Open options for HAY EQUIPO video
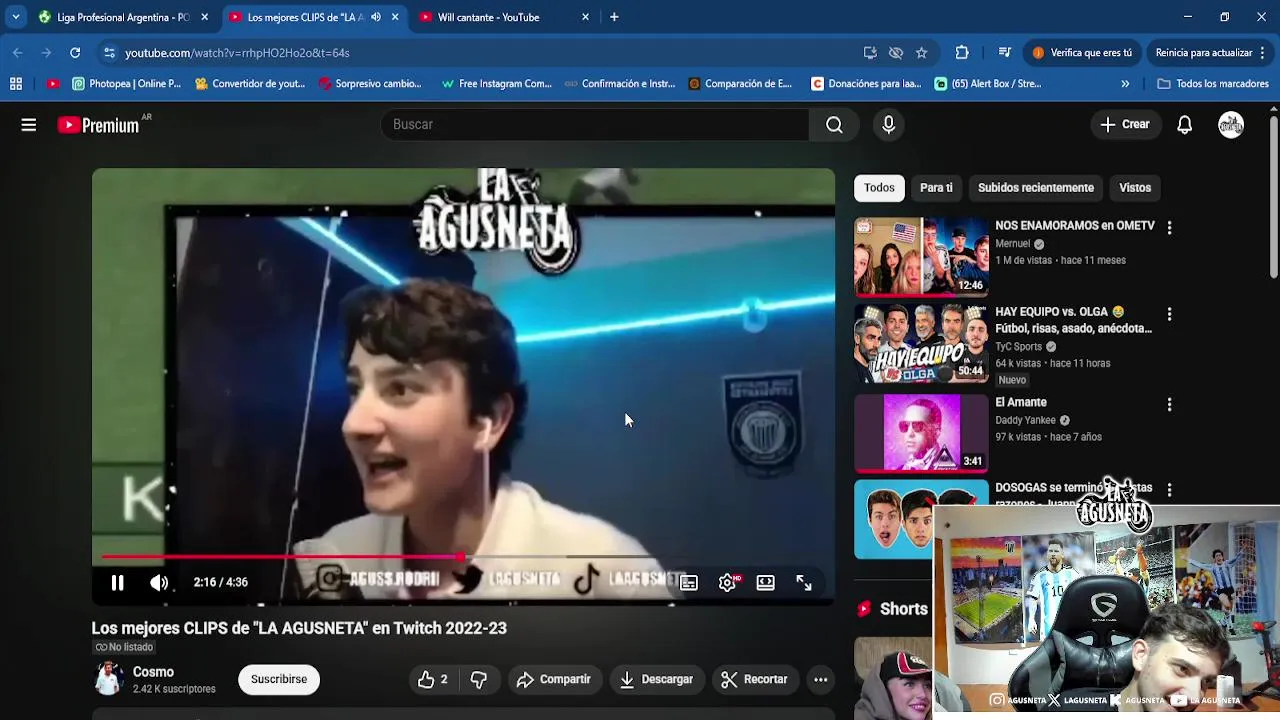Image resolution: width=1280 pixels, height=720 pixels. tap(1169, 314)
